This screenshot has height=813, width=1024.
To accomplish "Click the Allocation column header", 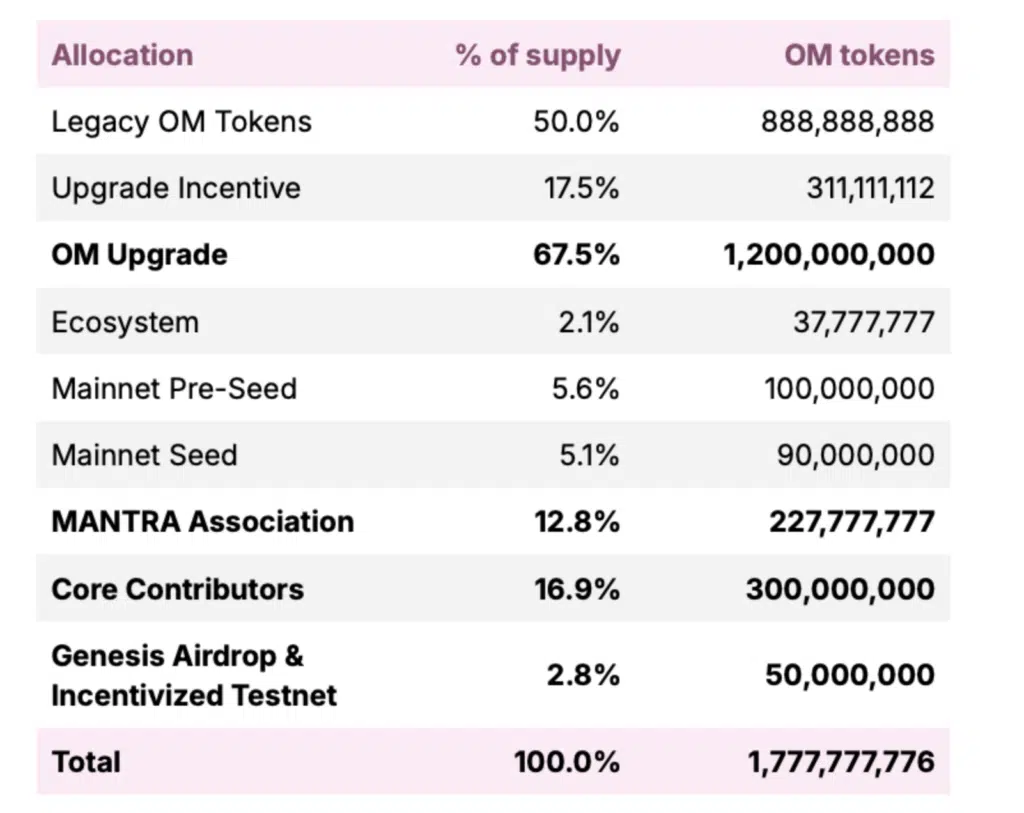I will [x=122, y=55].
